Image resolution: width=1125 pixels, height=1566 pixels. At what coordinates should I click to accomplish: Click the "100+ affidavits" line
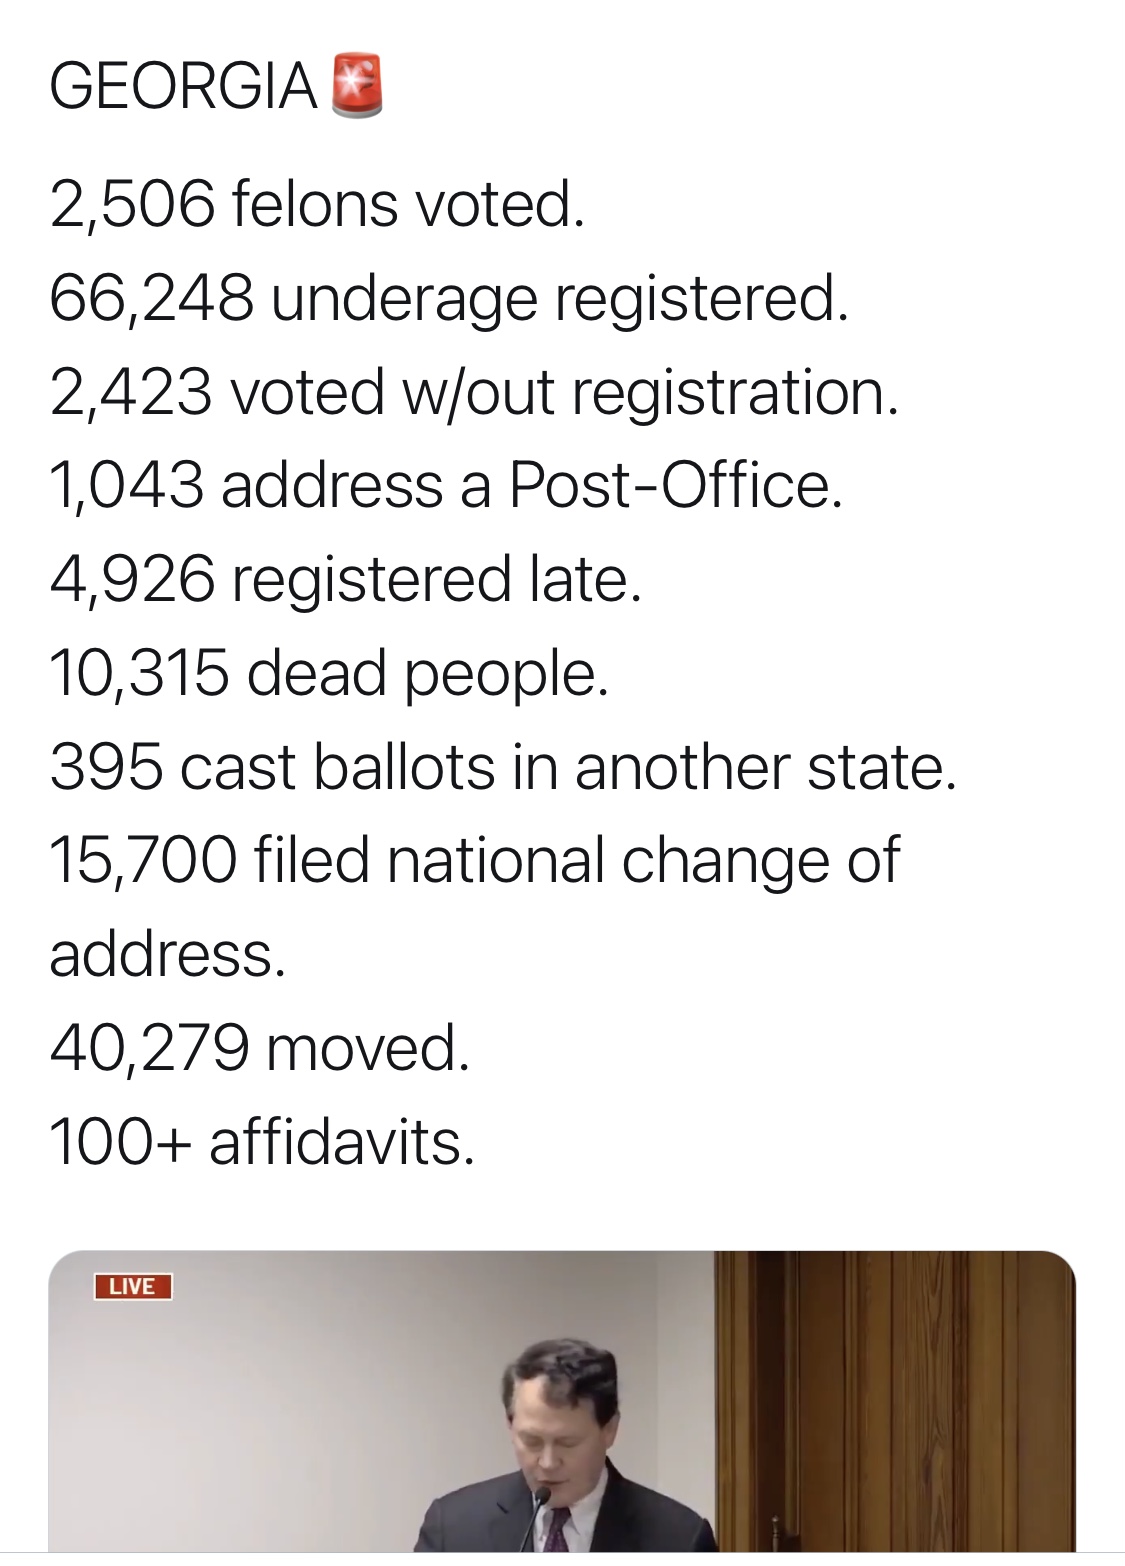tap(261, 1142)
